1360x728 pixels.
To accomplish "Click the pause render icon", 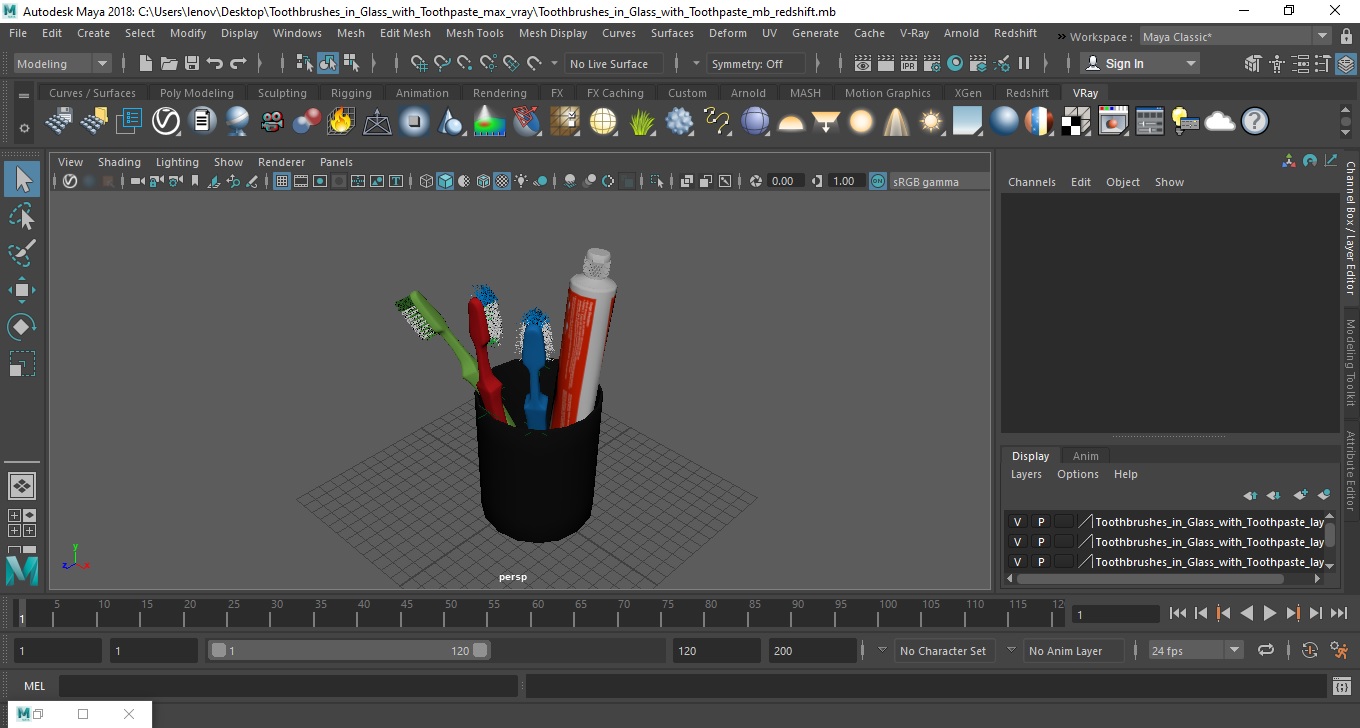I will pos(1024,63).
